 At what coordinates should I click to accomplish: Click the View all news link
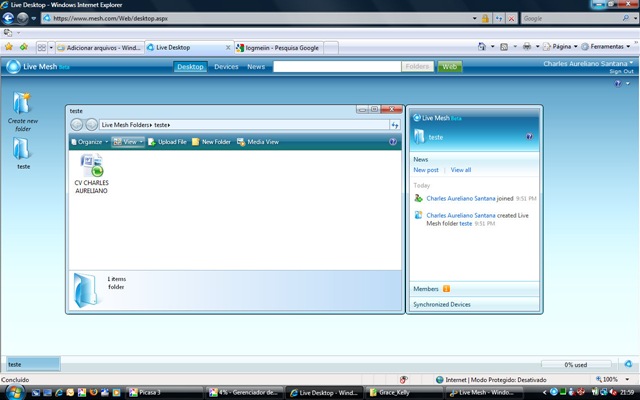click(x=460, y=170)
